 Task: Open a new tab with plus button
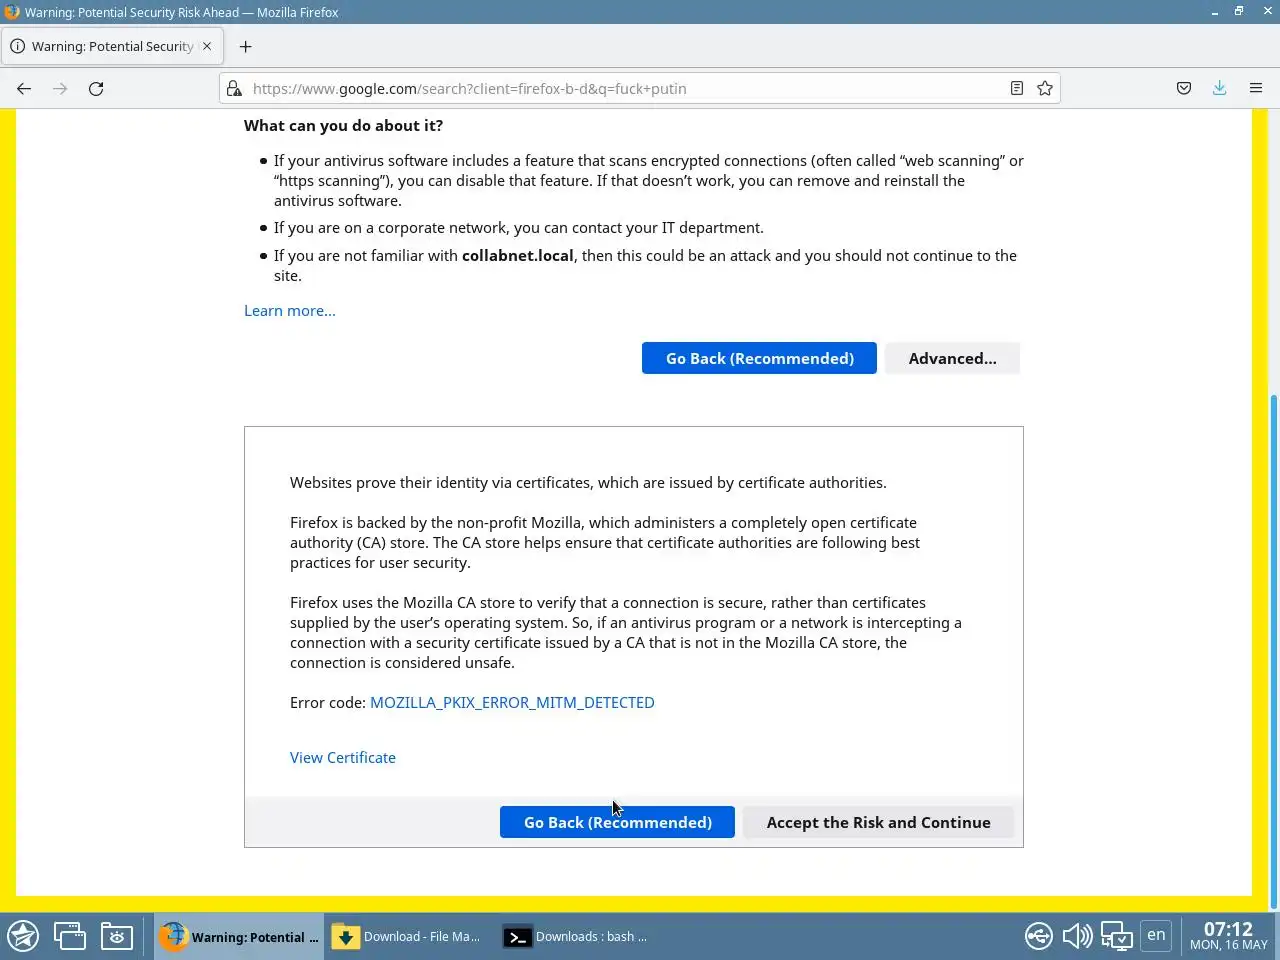[245, 46]
